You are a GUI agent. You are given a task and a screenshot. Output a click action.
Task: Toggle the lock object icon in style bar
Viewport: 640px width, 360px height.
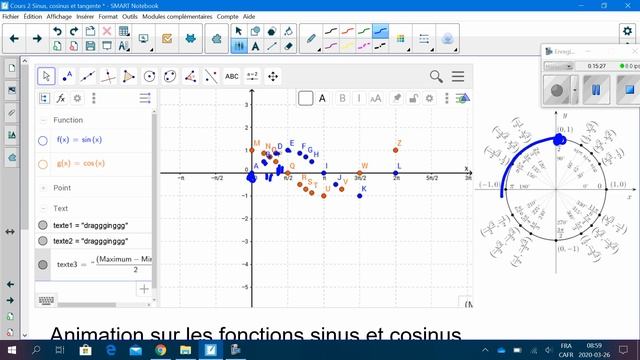[x=413, y=98]
